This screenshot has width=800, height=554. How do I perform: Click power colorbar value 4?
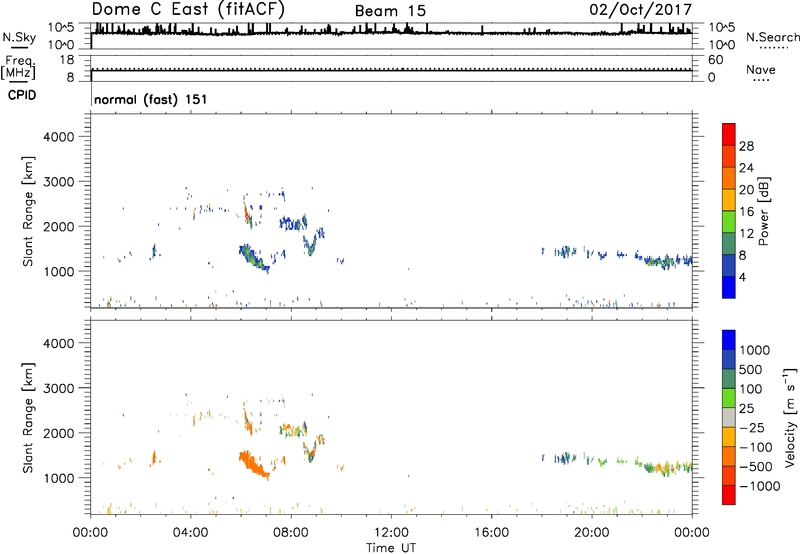point(743,278)
